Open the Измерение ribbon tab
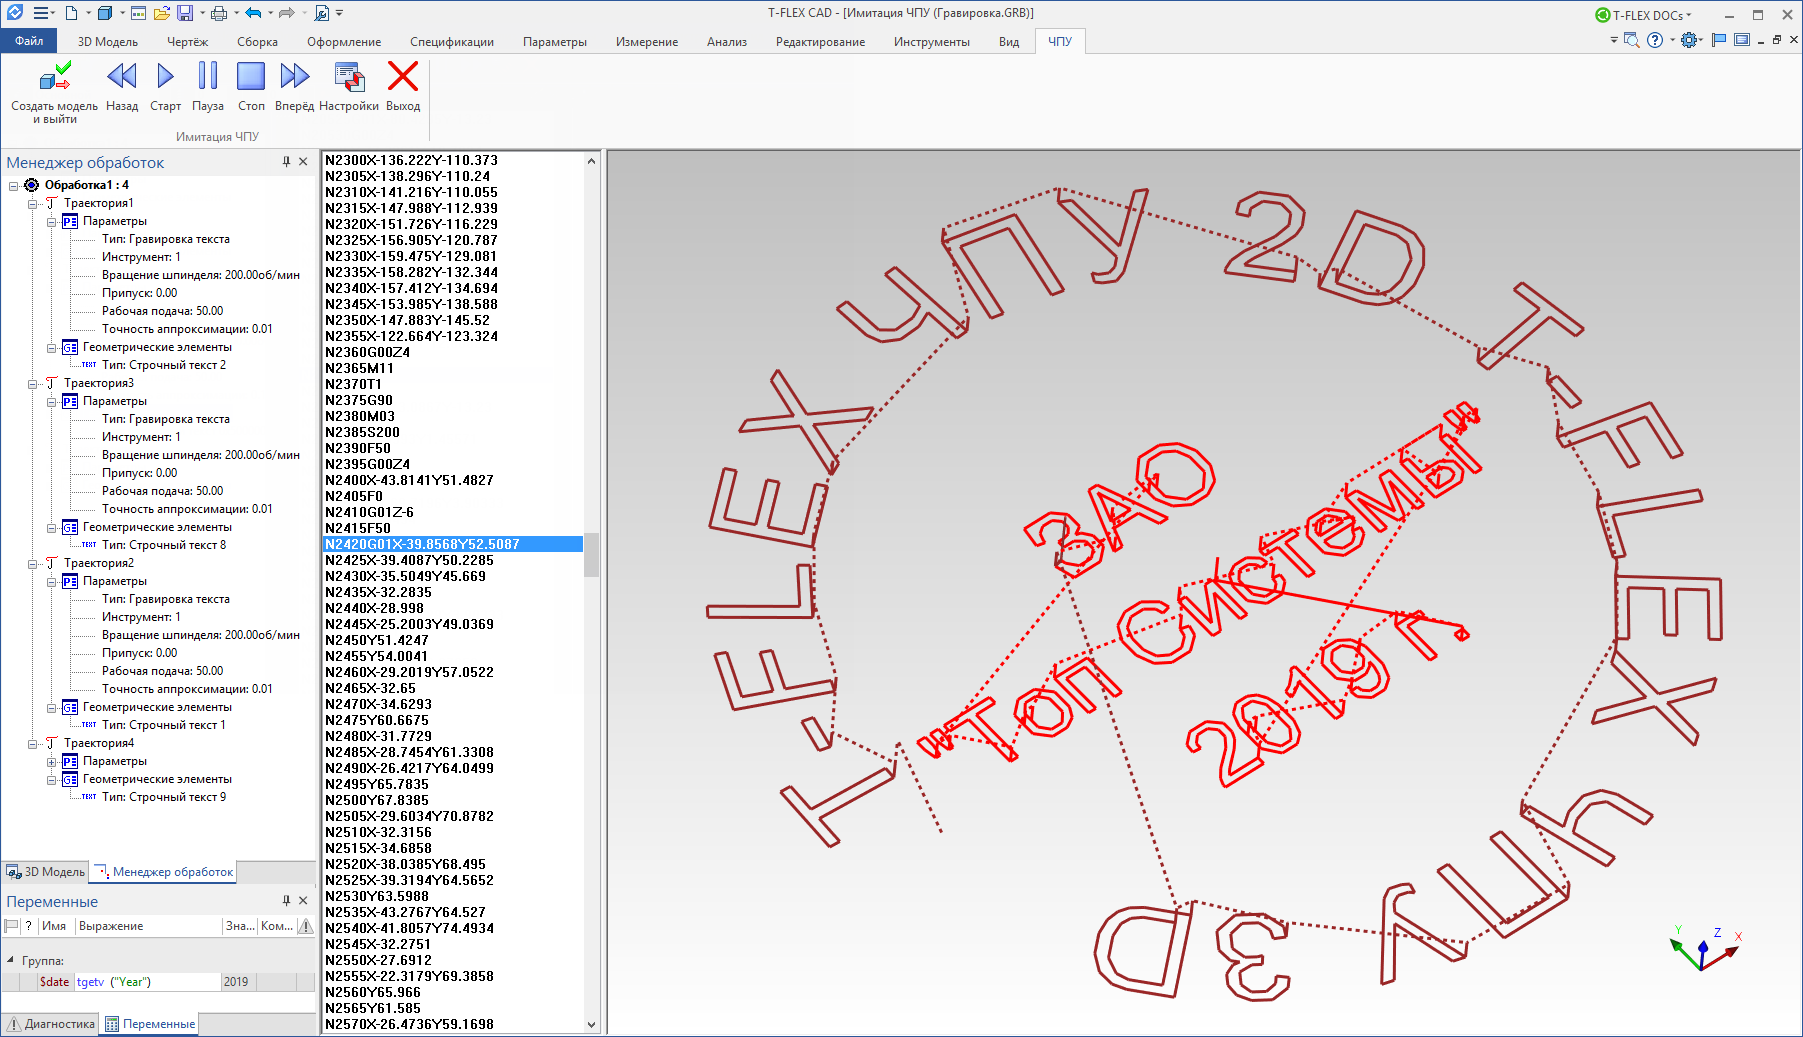1803x1037 pixels. [x=647, y=42]
